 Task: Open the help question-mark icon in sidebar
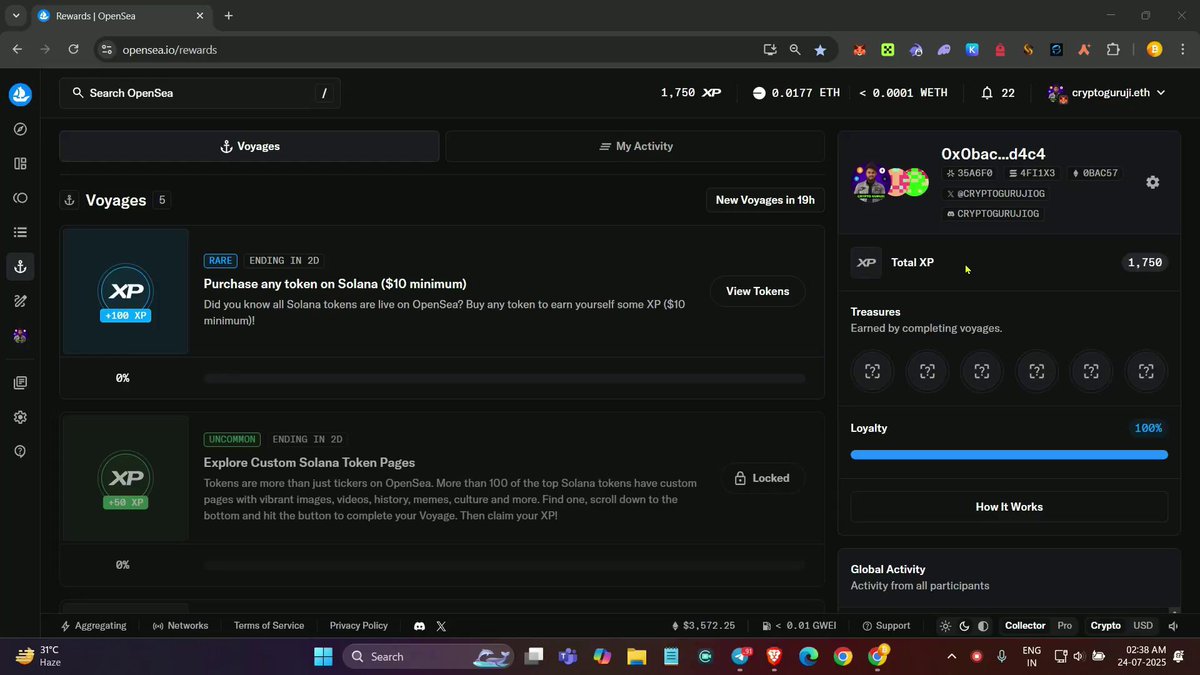[20, 451]
